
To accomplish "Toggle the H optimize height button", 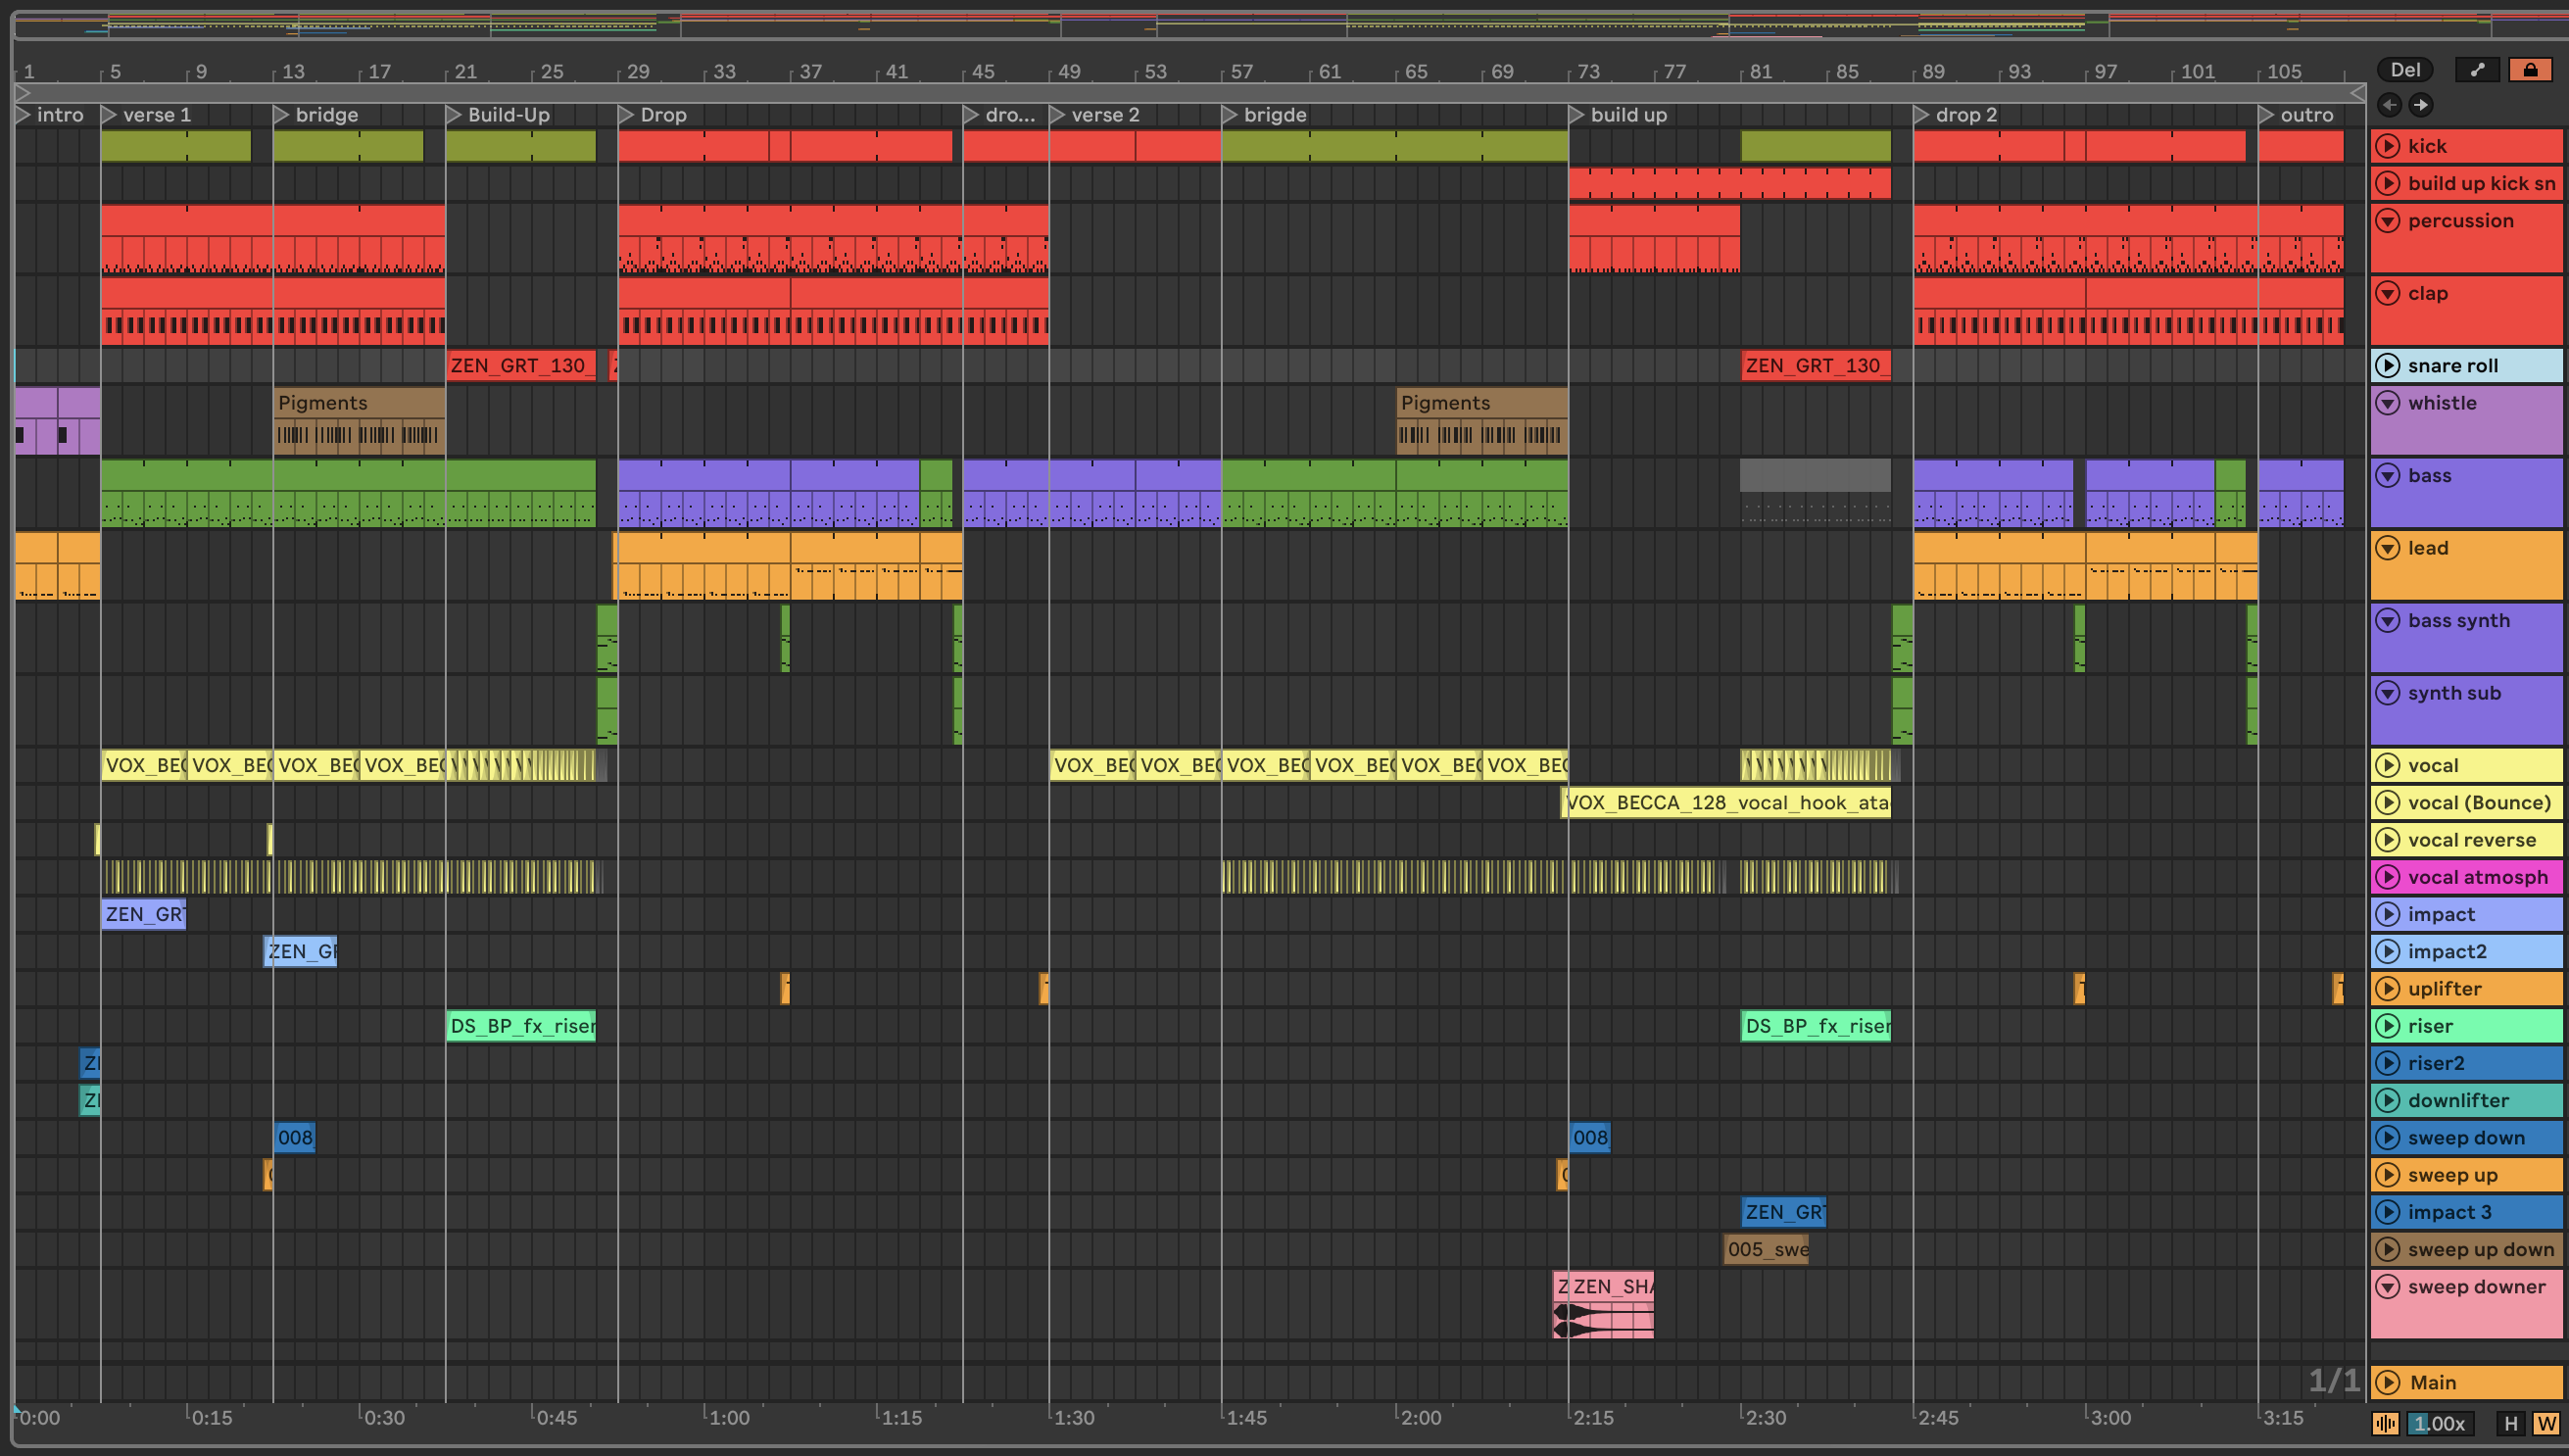I will pyautogui.click(x=2511, y=1423).
